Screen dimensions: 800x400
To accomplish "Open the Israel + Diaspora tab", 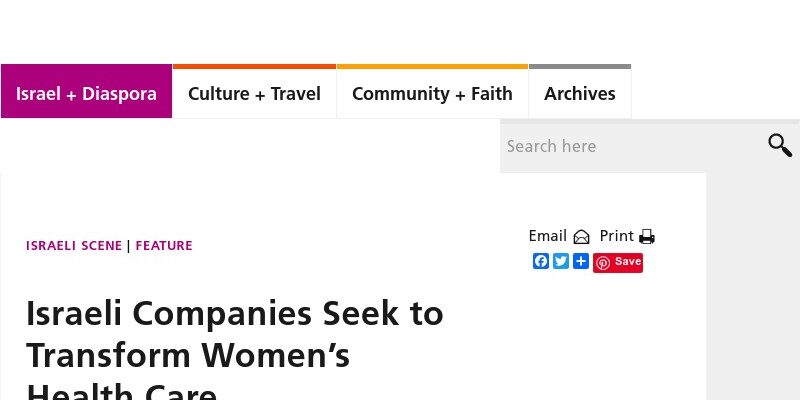I will [86, 93].
